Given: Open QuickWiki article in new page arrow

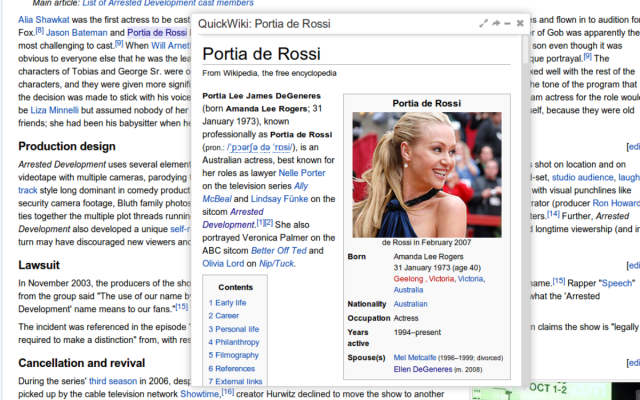Looking at the screenshot, I should (x=496, y=24).
